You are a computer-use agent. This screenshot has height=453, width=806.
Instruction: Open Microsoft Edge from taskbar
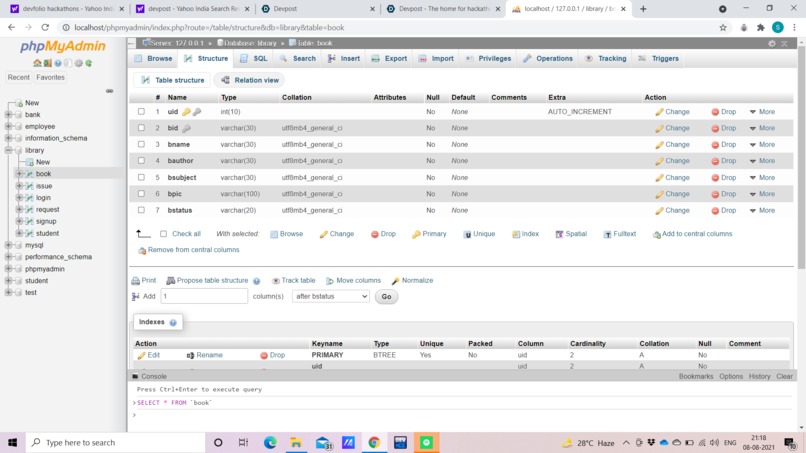click(270, 442)
